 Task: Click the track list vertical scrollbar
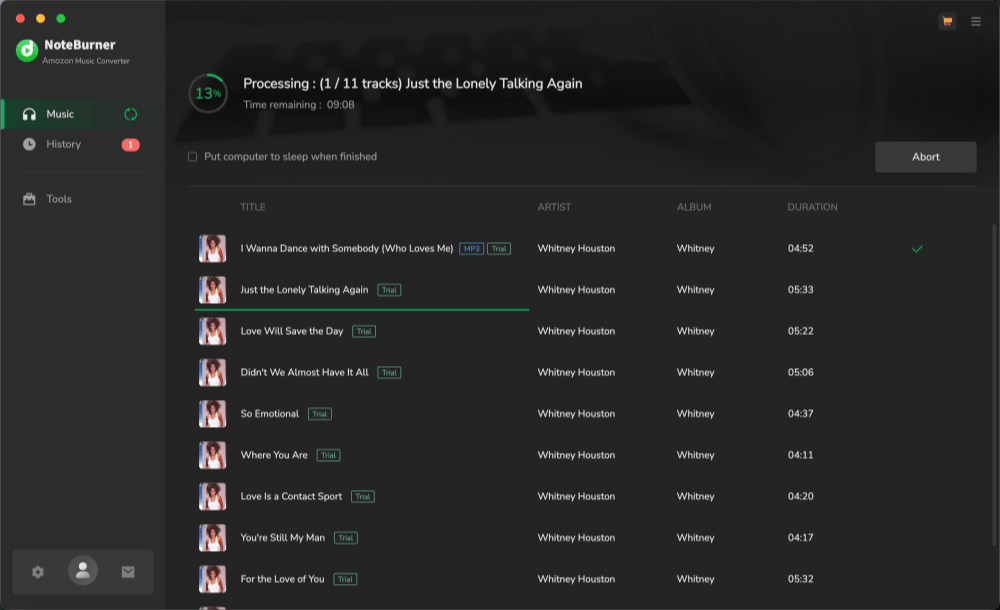point(995,385)
